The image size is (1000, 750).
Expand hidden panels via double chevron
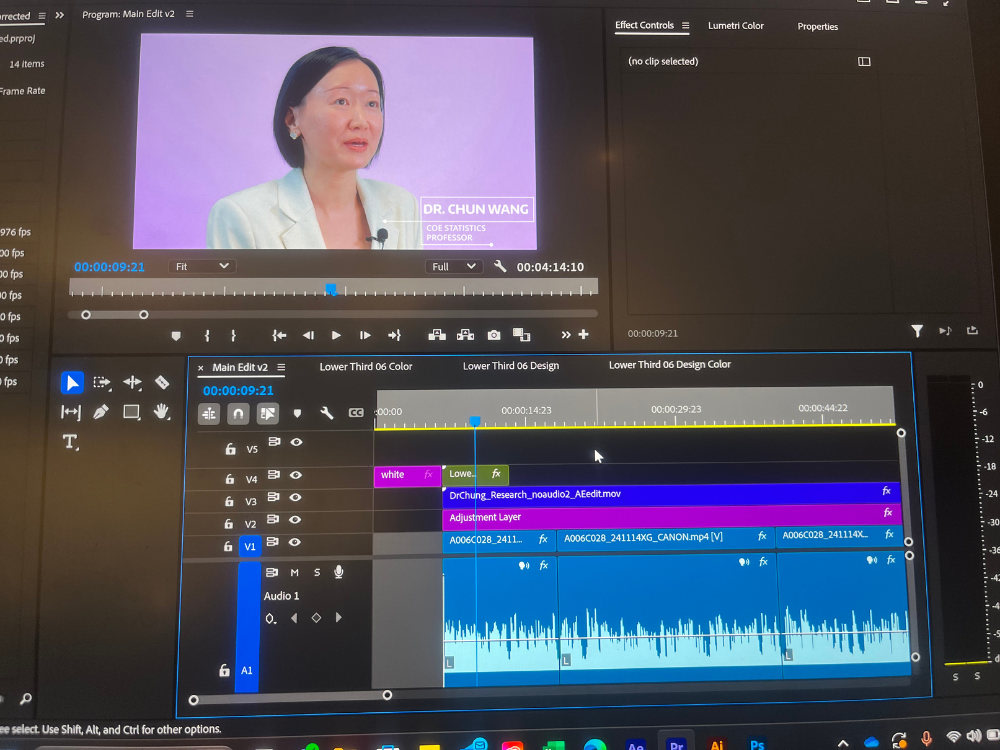[60, 15]
